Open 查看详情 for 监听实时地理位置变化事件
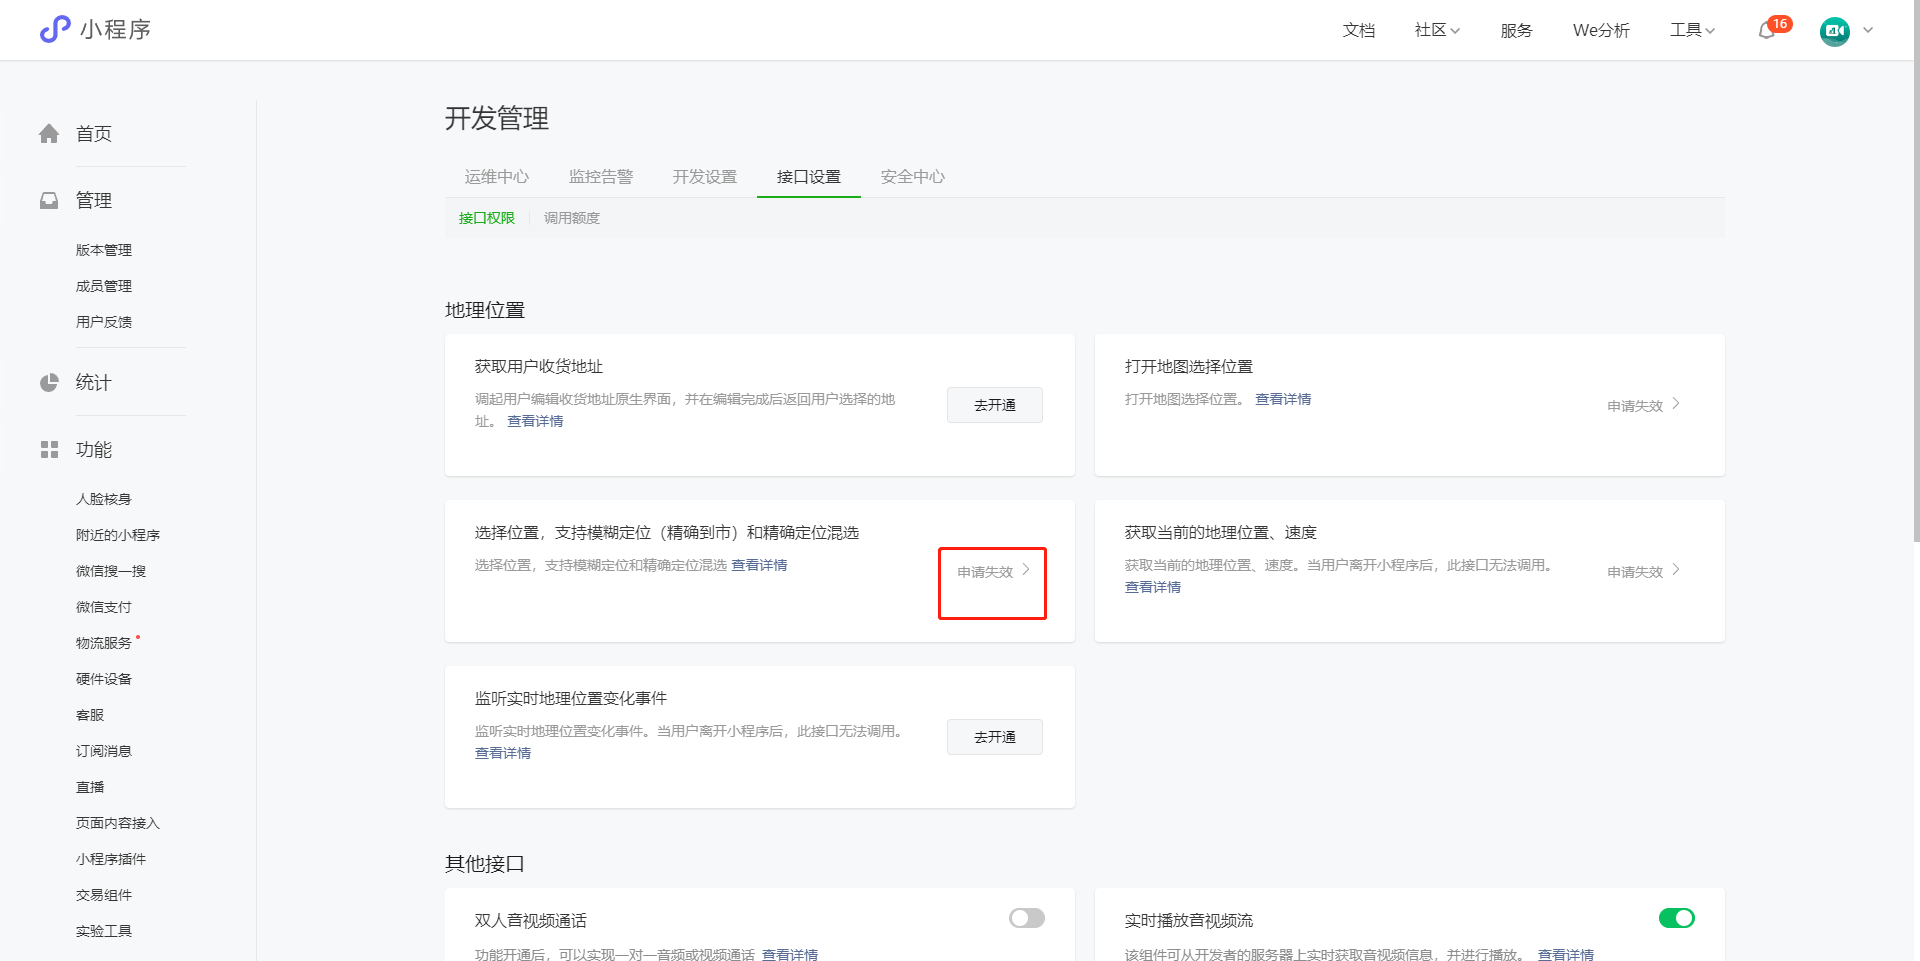Screen dimensions: 1920x961 click(503, 753)
